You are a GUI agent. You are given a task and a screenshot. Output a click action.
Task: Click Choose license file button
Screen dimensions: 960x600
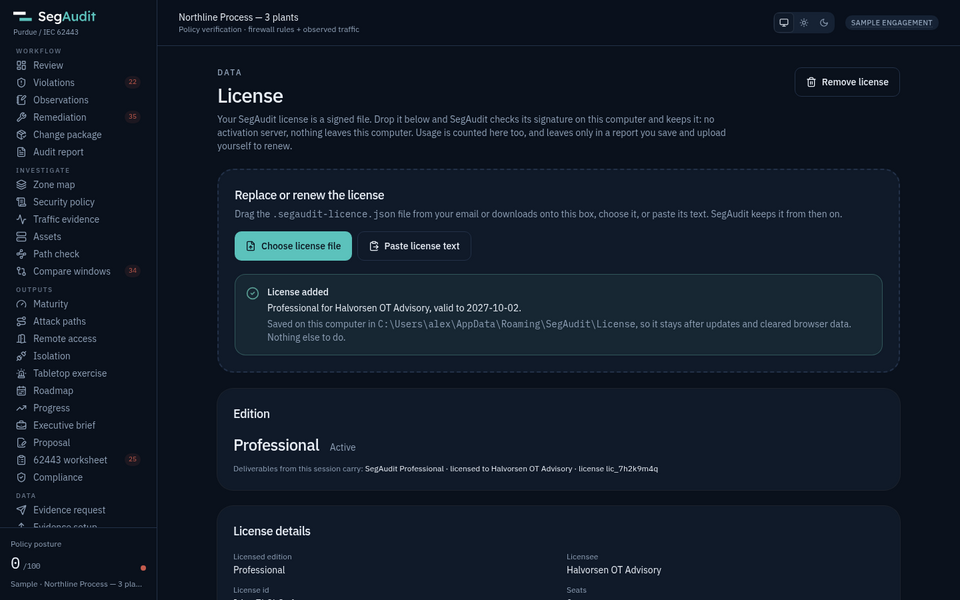293,246
